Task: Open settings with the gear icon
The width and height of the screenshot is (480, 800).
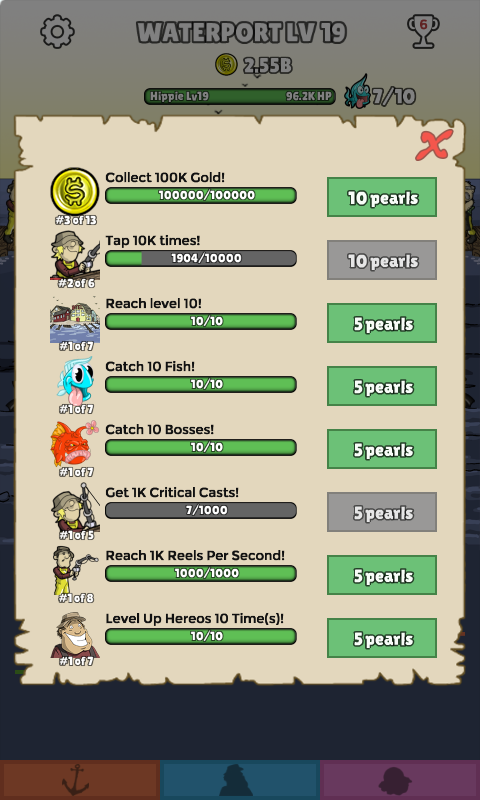Action: [57, 32]
